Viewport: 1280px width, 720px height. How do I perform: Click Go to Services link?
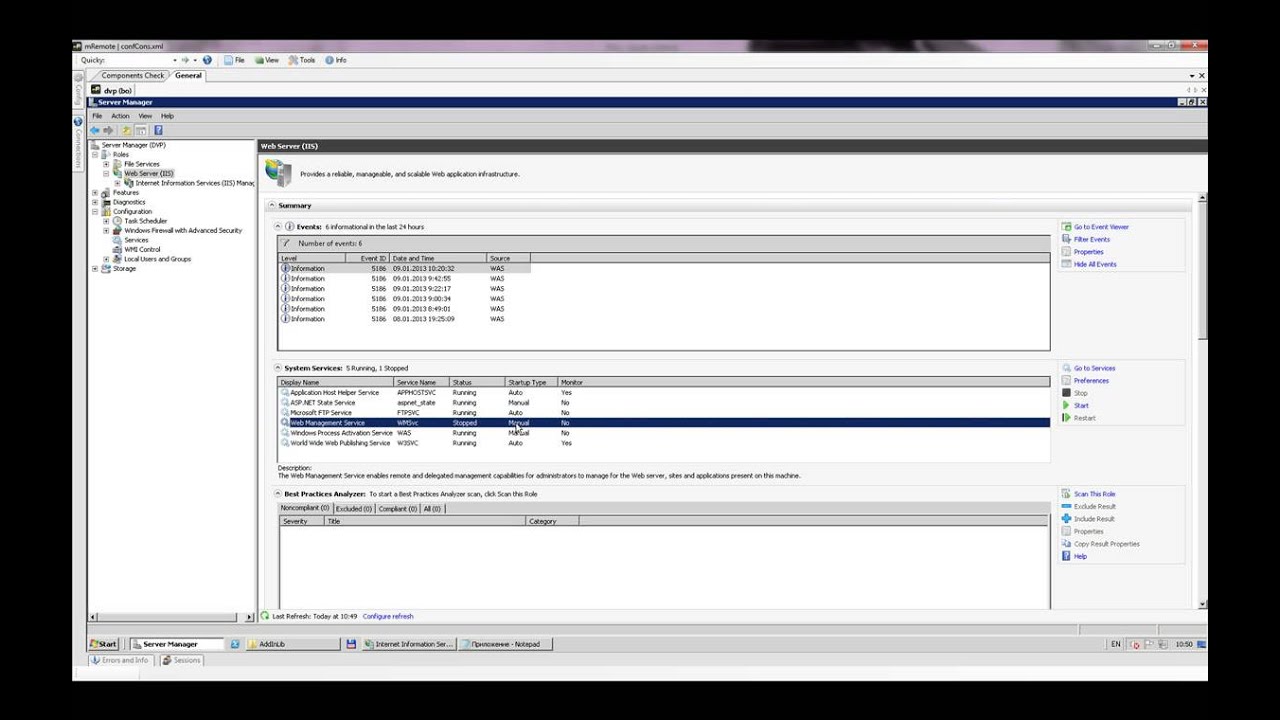(x=1094, y=368)
